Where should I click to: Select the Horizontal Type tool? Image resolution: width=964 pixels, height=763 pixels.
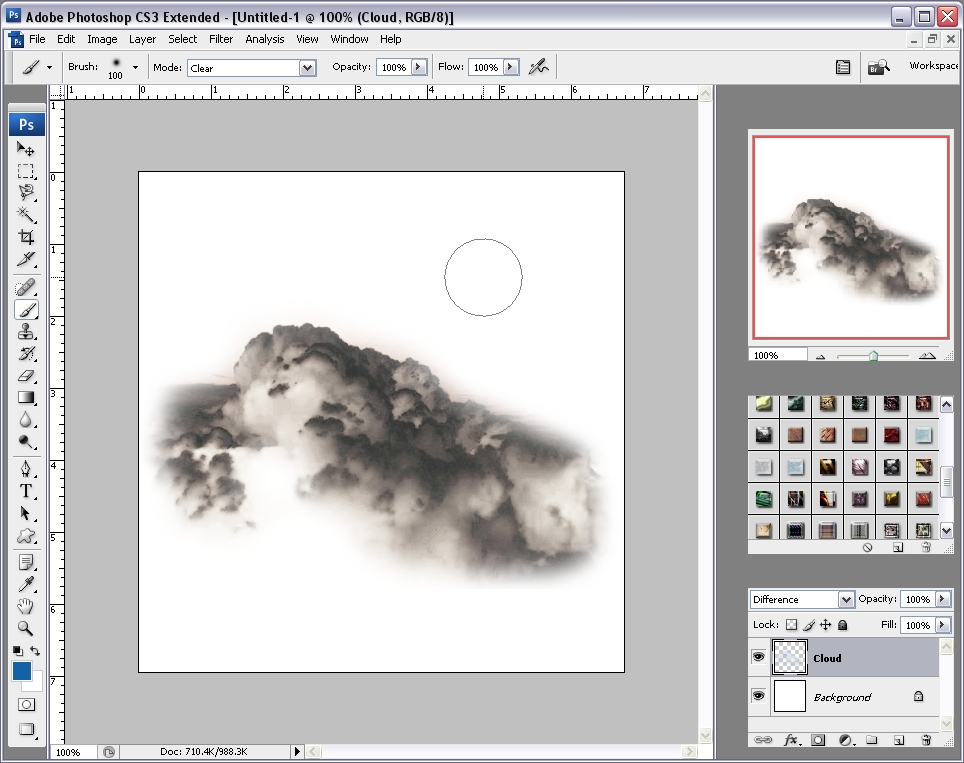coord(26,491)
